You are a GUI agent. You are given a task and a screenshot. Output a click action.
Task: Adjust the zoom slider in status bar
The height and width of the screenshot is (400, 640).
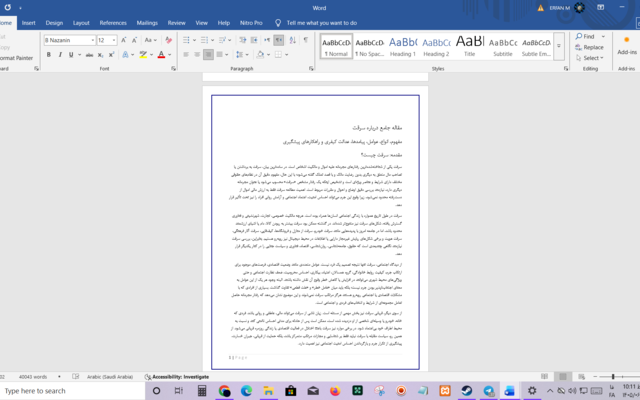(613, 376)
